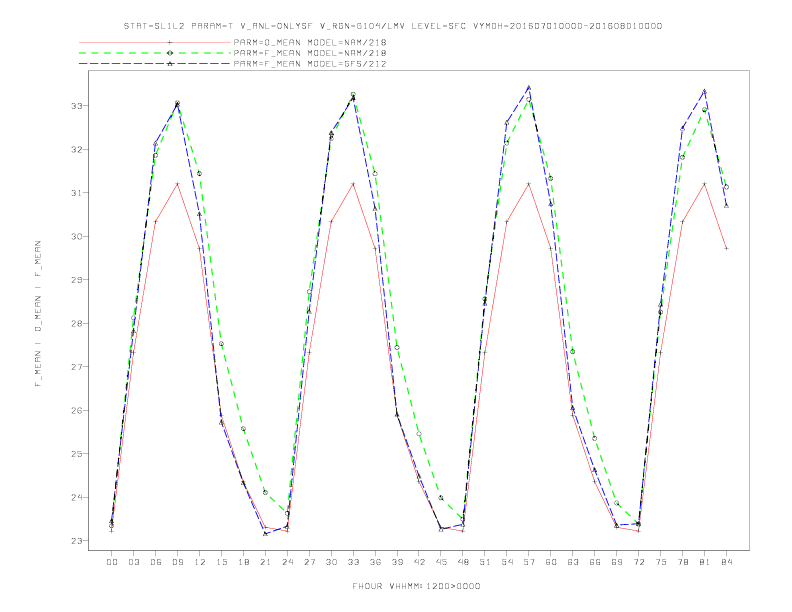
Task: Click y-axis tick label 32
Action: coord(77,149)
